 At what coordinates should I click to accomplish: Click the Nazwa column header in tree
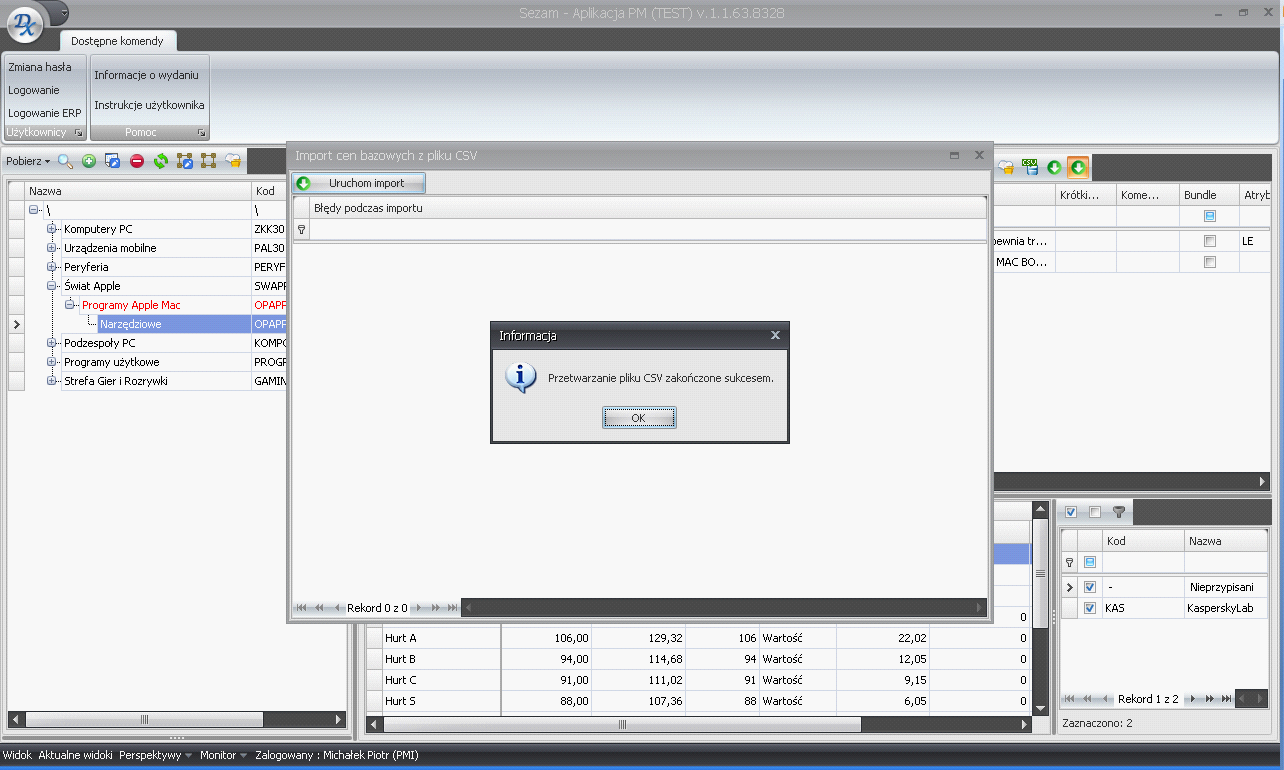[x=138, y=190]
